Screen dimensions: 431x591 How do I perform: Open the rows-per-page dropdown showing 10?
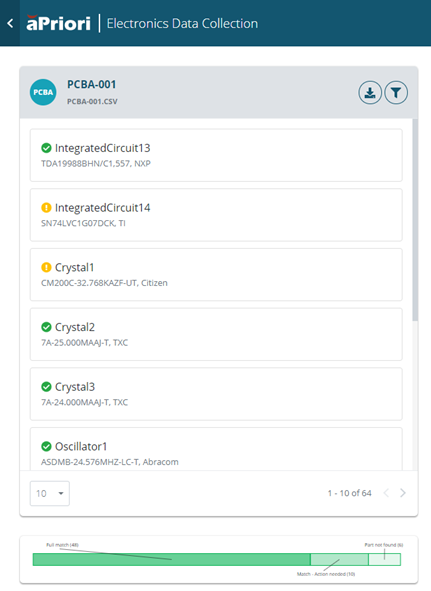point(50,493)
